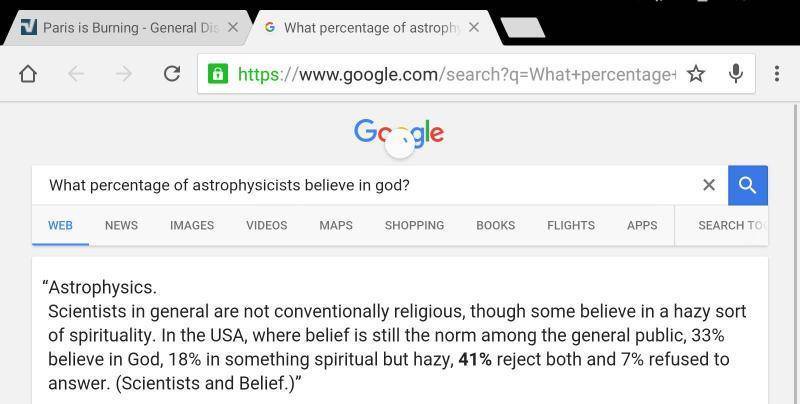Image resolution: width=800 pixels, height=404 pixels.
Task: Switch to IMAGES search results
Action: 192,225
